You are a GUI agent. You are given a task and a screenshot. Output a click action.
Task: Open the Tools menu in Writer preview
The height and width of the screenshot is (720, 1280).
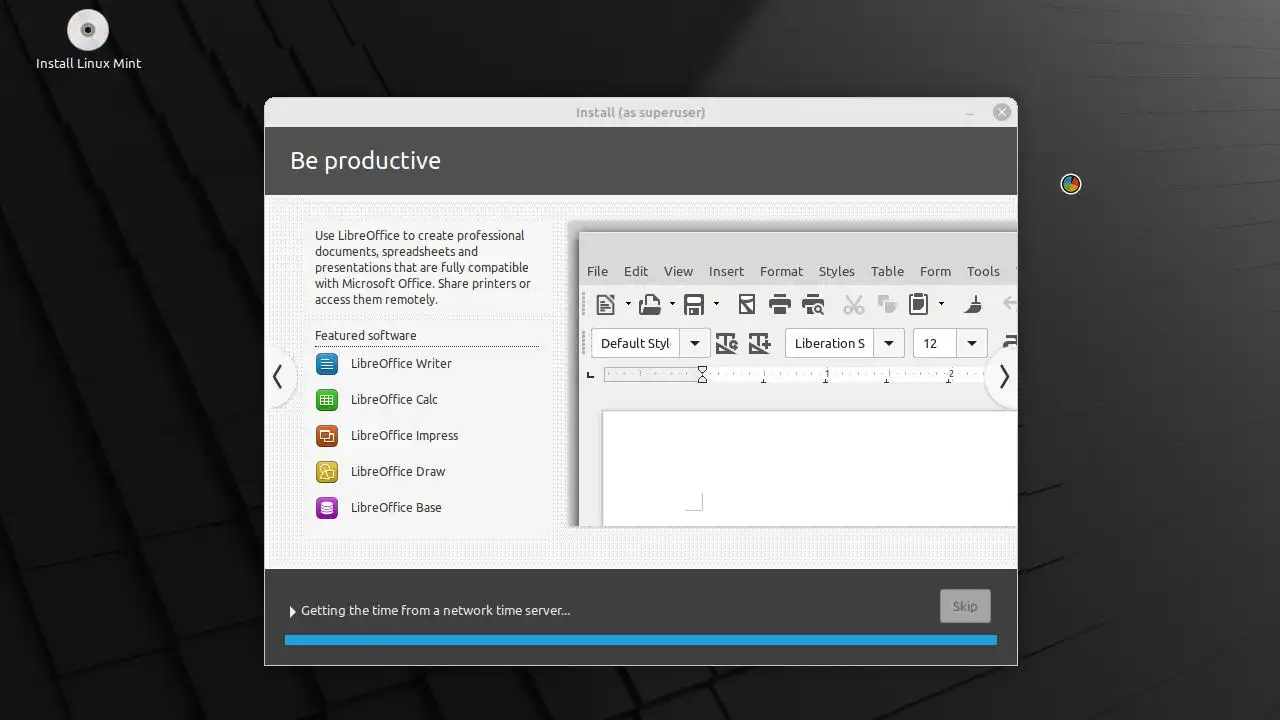(x=983, y=271)
